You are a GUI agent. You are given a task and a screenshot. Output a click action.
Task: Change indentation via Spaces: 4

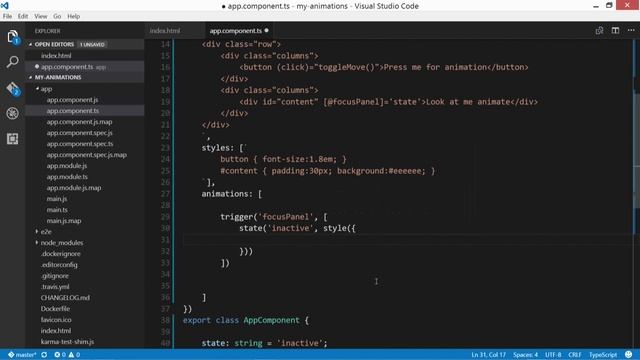(x=526, y=355)
